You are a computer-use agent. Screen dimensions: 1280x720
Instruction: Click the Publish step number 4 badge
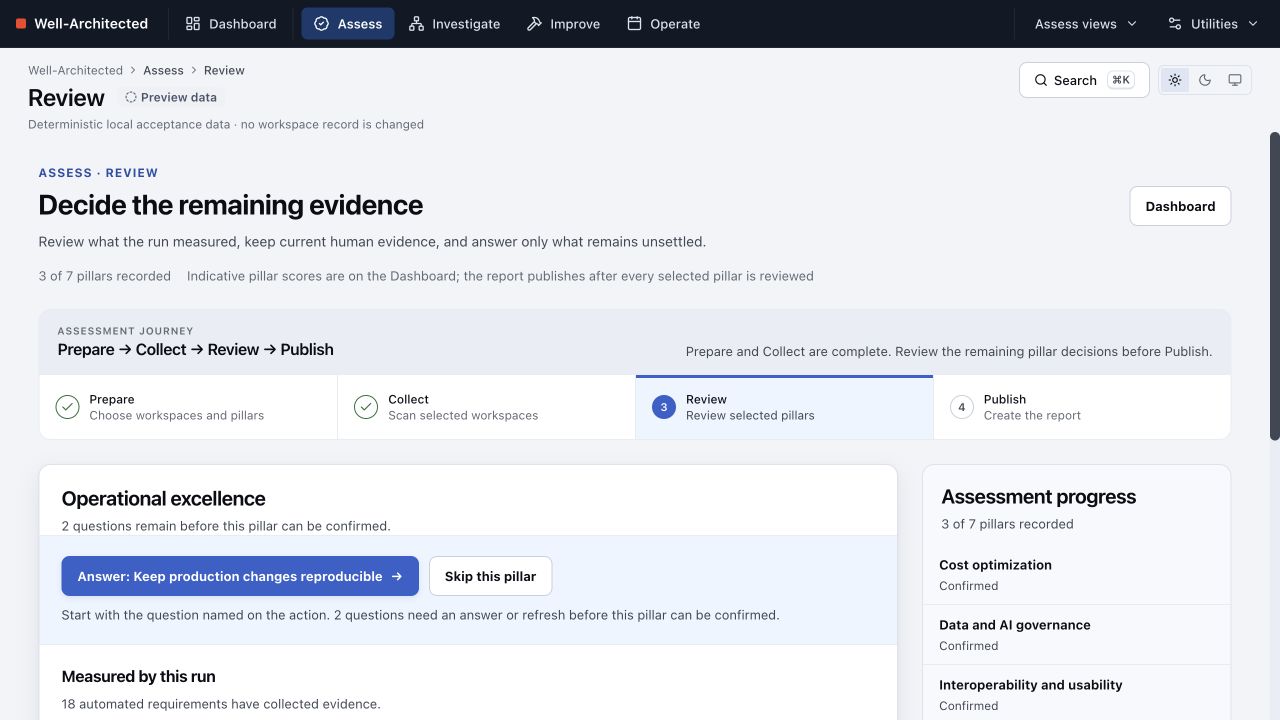tap(962, 407)
